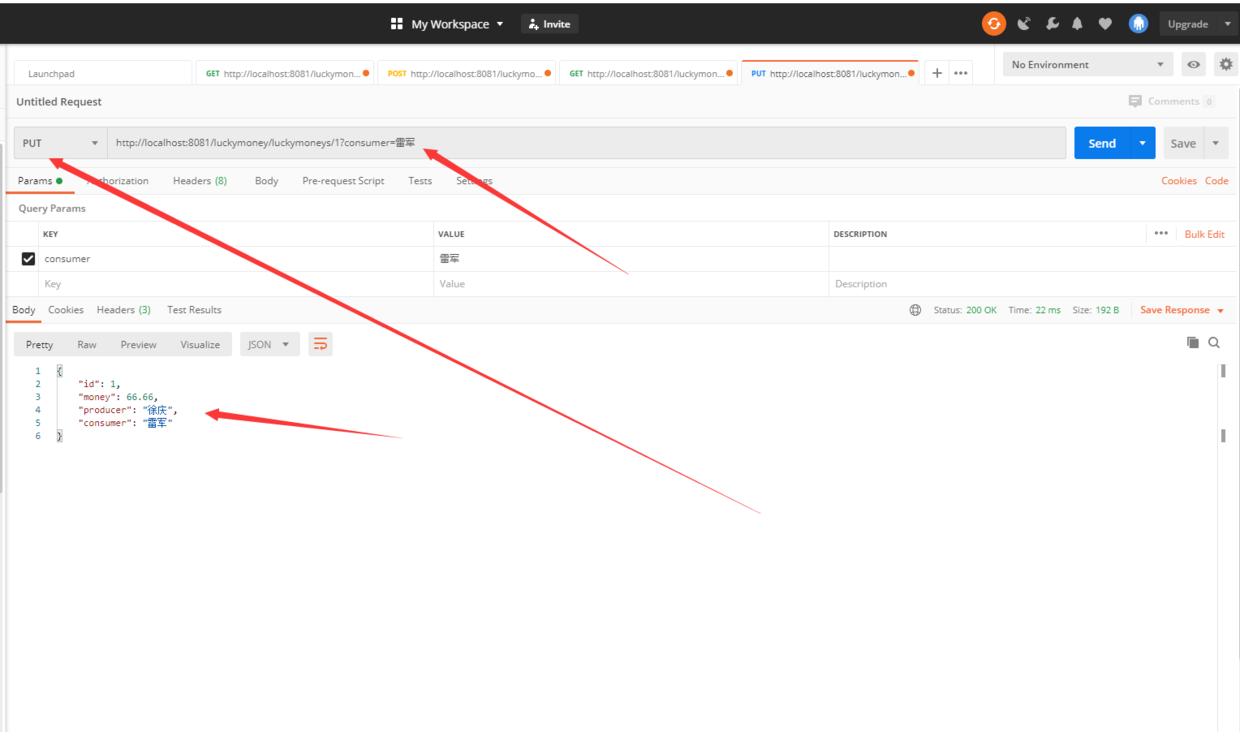Screen dimensions: 1240x732
Task: Open query params column options dots
Action: click(x=1161, y=234)
